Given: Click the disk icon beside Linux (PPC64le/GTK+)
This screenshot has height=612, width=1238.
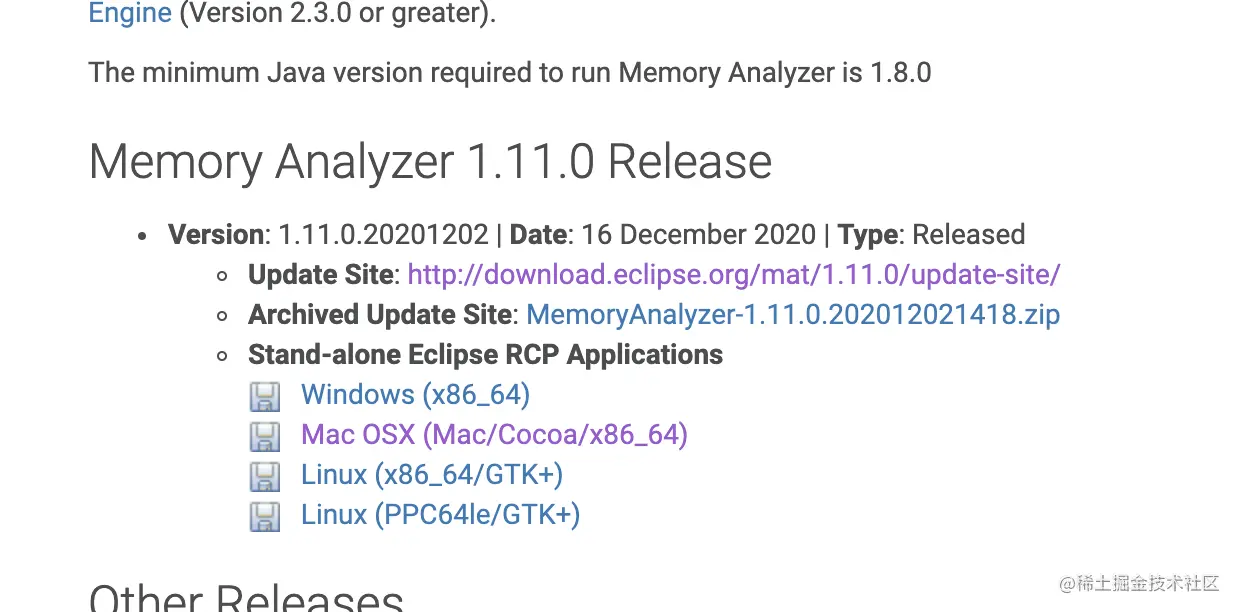Looking at the screenshot, I should [x=264, y=516].
